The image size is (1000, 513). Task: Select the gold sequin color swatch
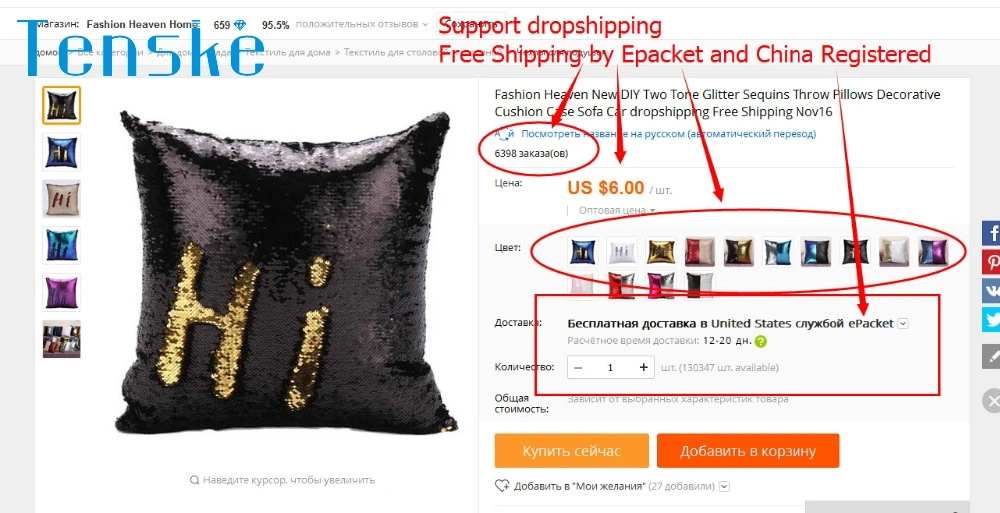pos(661,251)
